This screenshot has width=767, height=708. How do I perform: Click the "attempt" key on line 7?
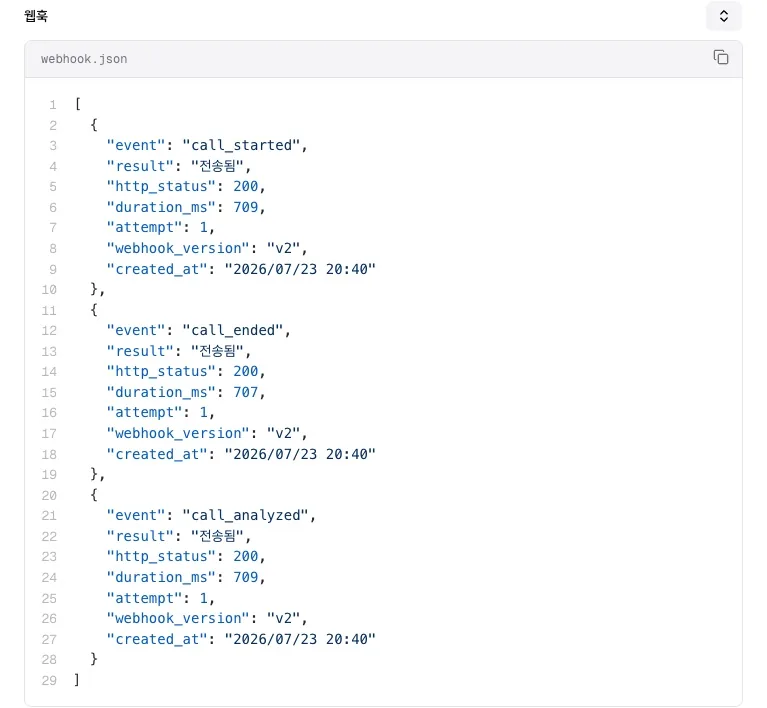(x=144, y=228)
